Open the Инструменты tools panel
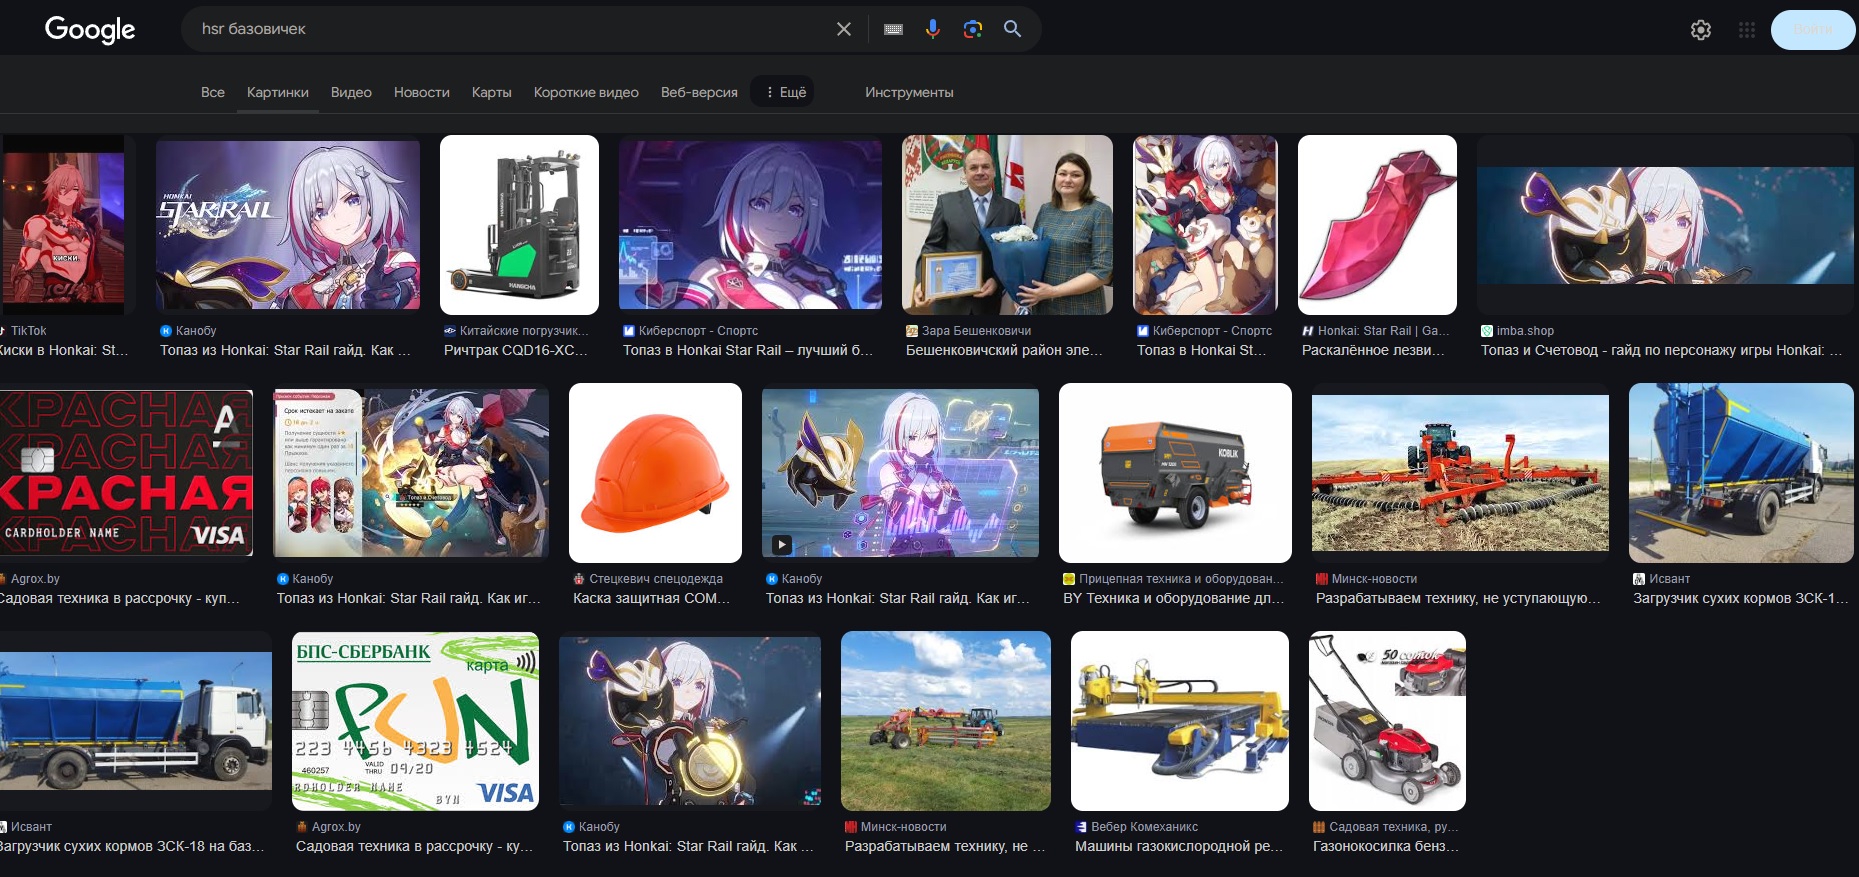1859x877 pixels. click(909, 92)
